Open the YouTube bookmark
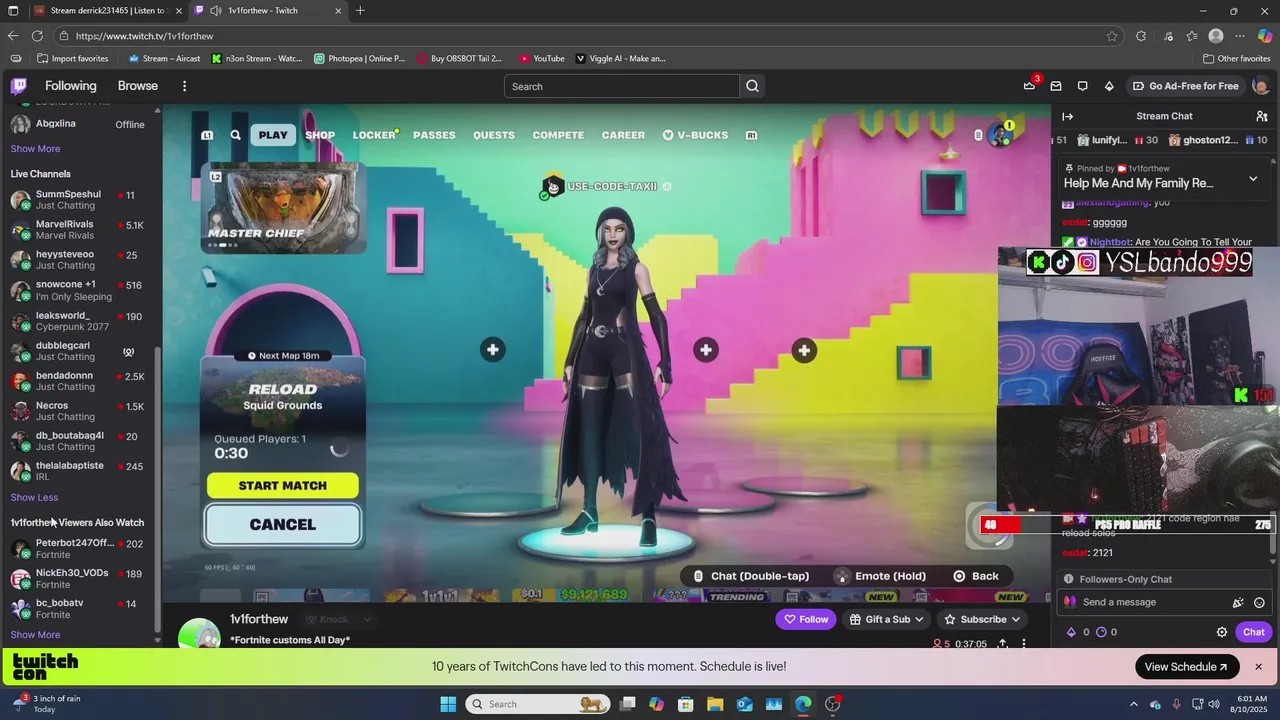The width and height of the screenshot is (1280, 720). point(541,58)
